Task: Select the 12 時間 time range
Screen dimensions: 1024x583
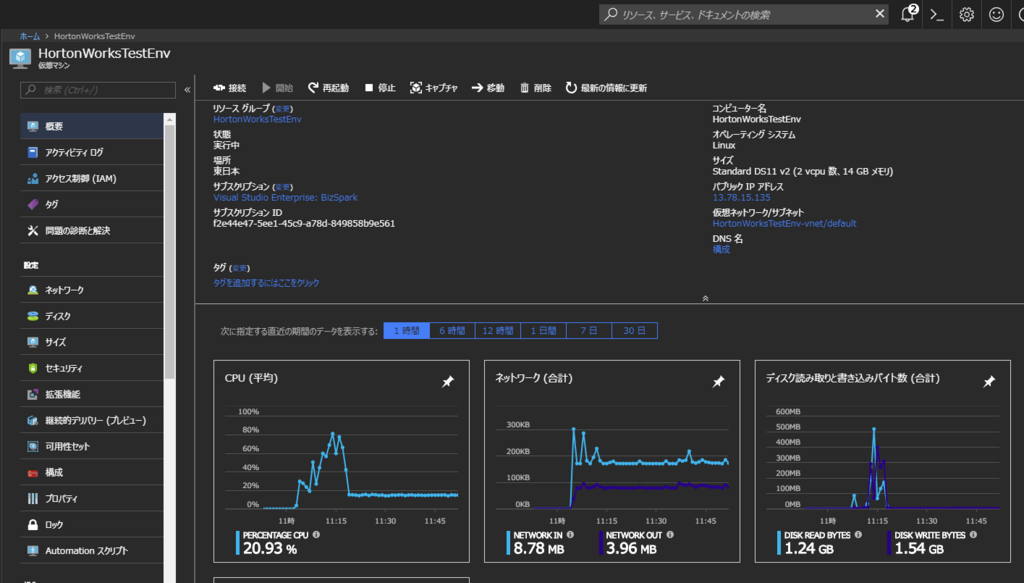Action: click(x=498, y=330)
